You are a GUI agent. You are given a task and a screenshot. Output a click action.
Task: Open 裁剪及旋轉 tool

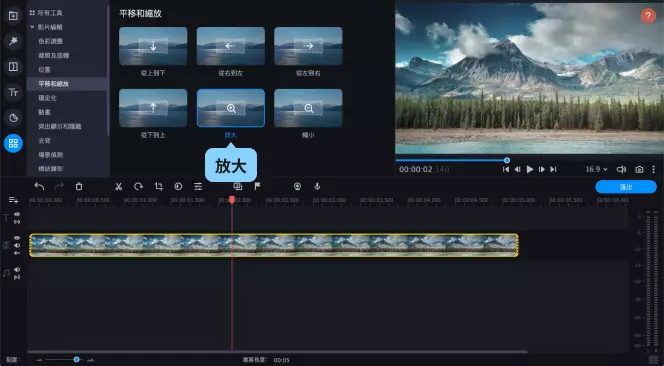click(x=53, y=55)
